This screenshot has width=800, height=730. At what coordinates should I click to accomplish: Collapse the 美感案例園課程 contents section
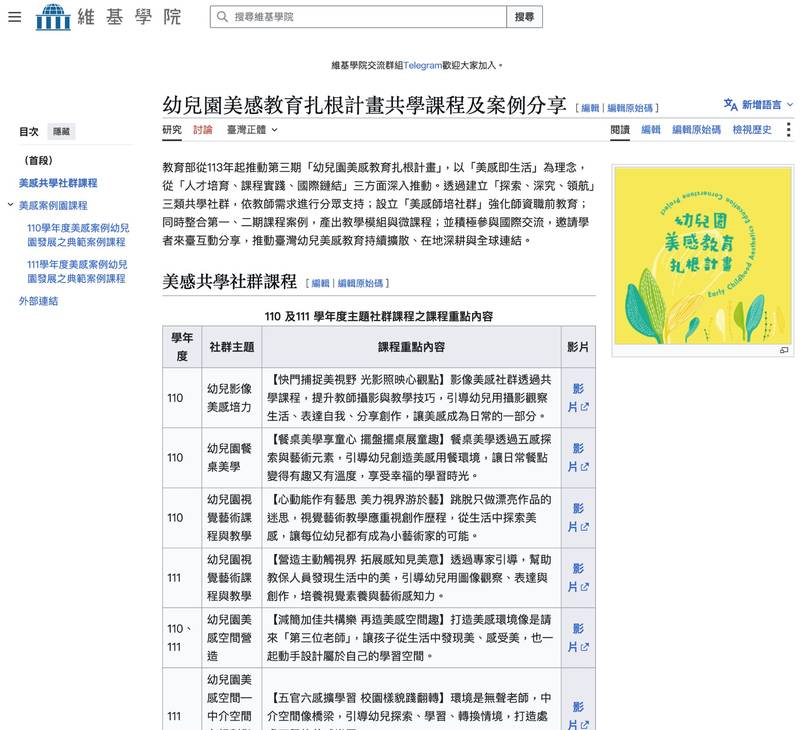[x=10, y=205]
